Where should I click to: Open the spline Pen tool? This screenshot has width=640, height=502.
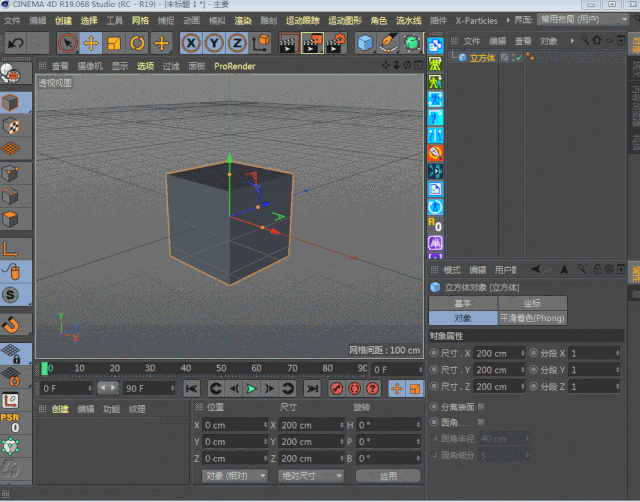click(x=388, y=43)
